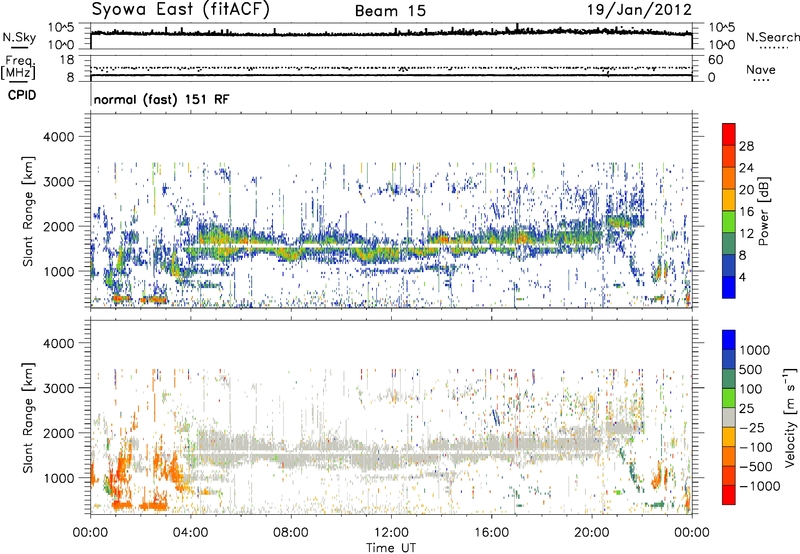Click the 'CPID' row label
This screenshot has width=800, height=554.
point(22,95)
